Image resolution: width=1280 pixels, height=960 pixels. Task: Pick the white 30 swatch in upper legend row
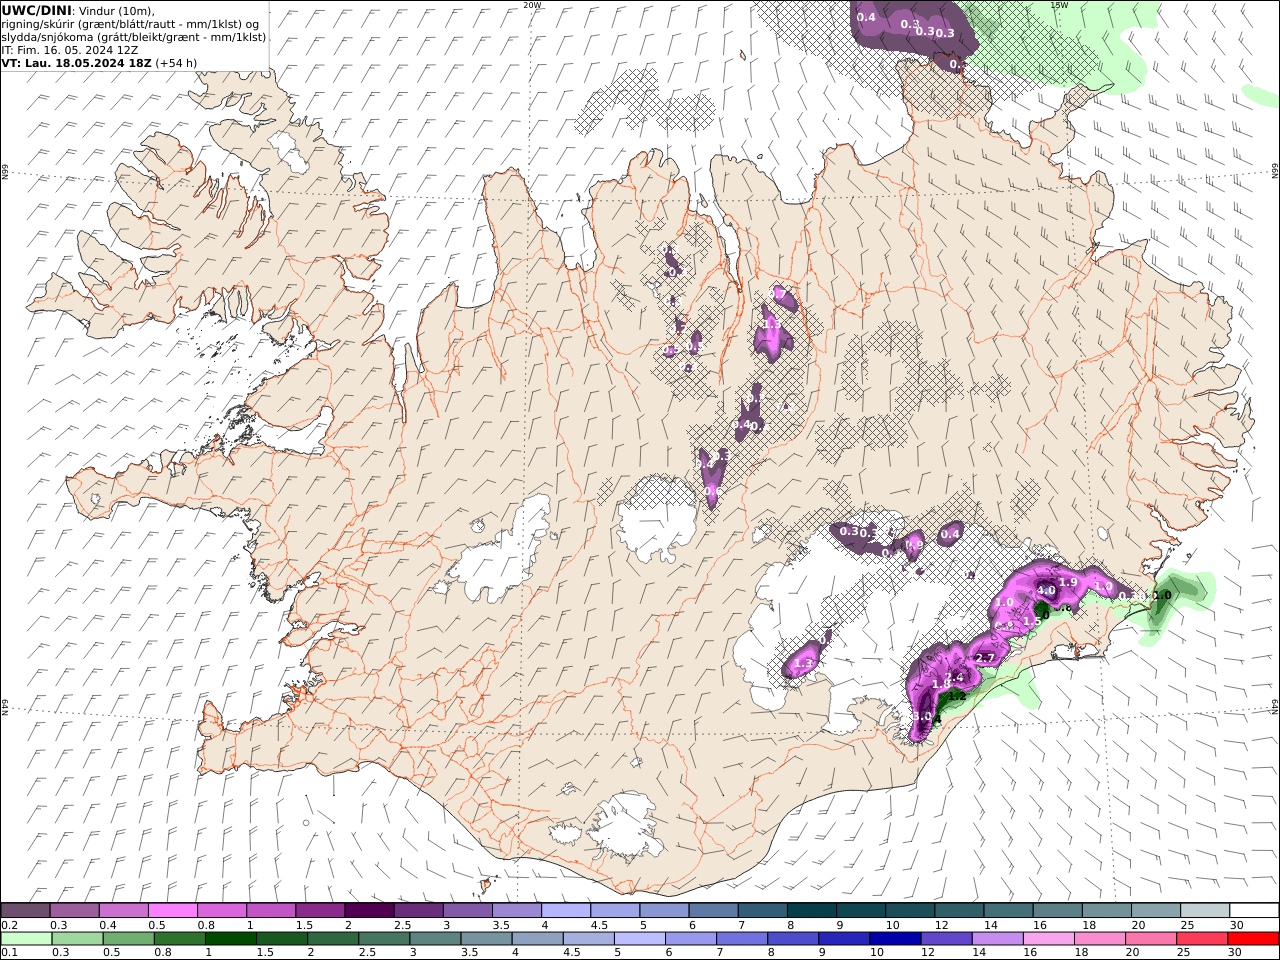1254,911
